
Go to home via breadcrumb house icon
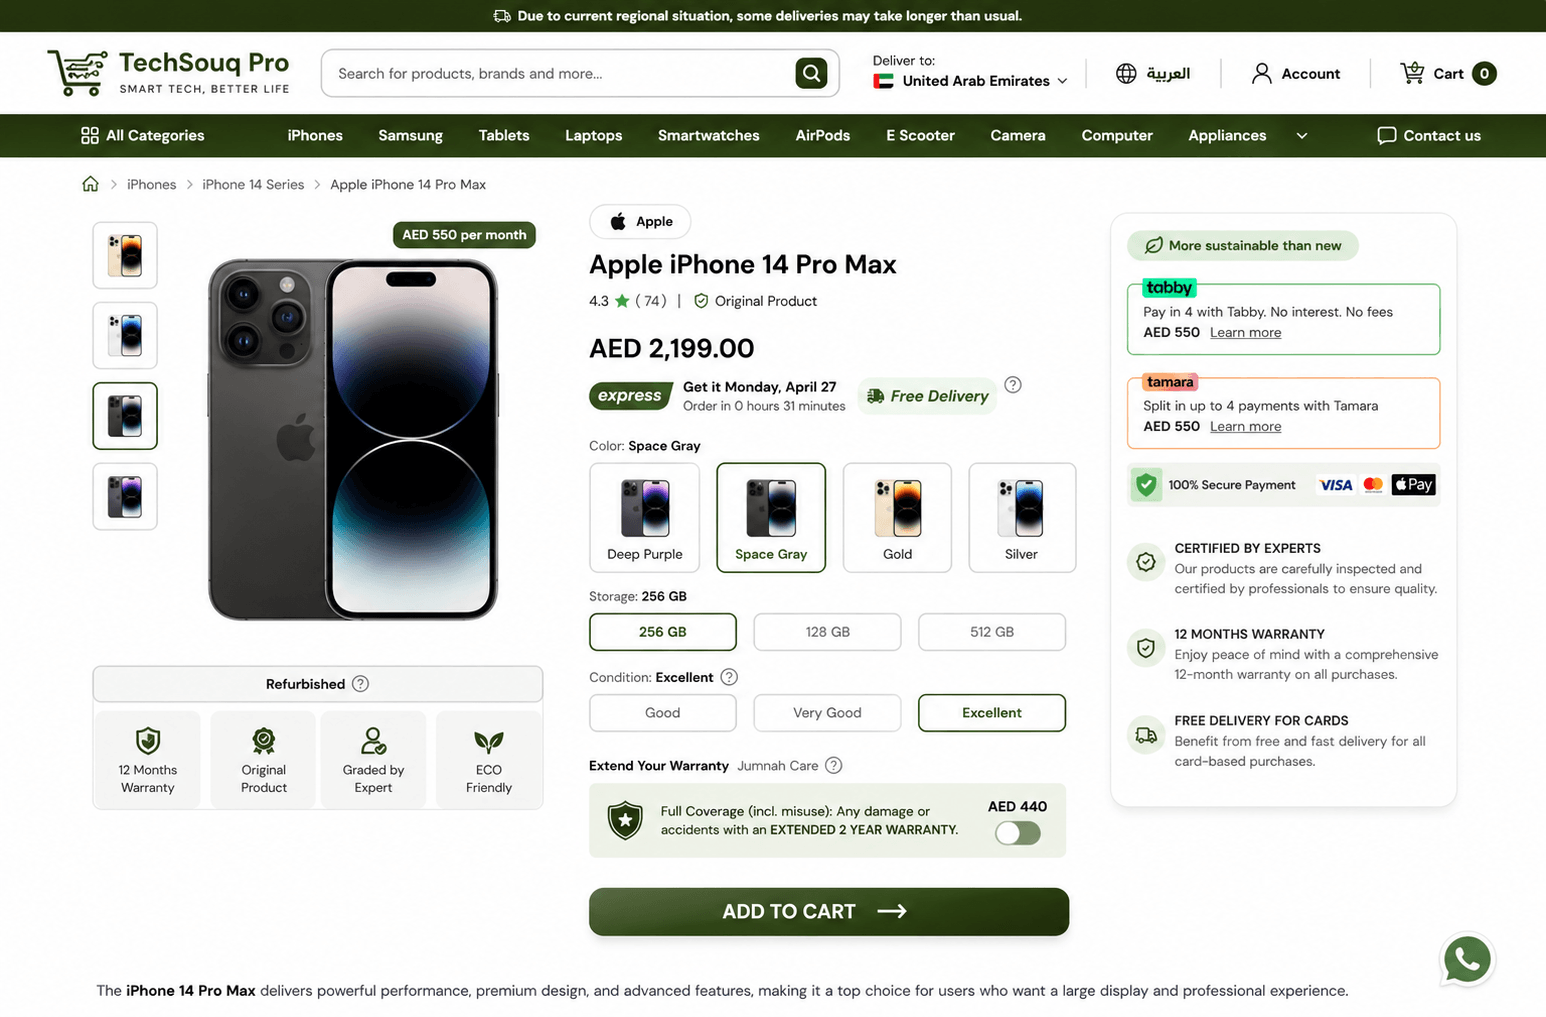click(x=90, y=184)
